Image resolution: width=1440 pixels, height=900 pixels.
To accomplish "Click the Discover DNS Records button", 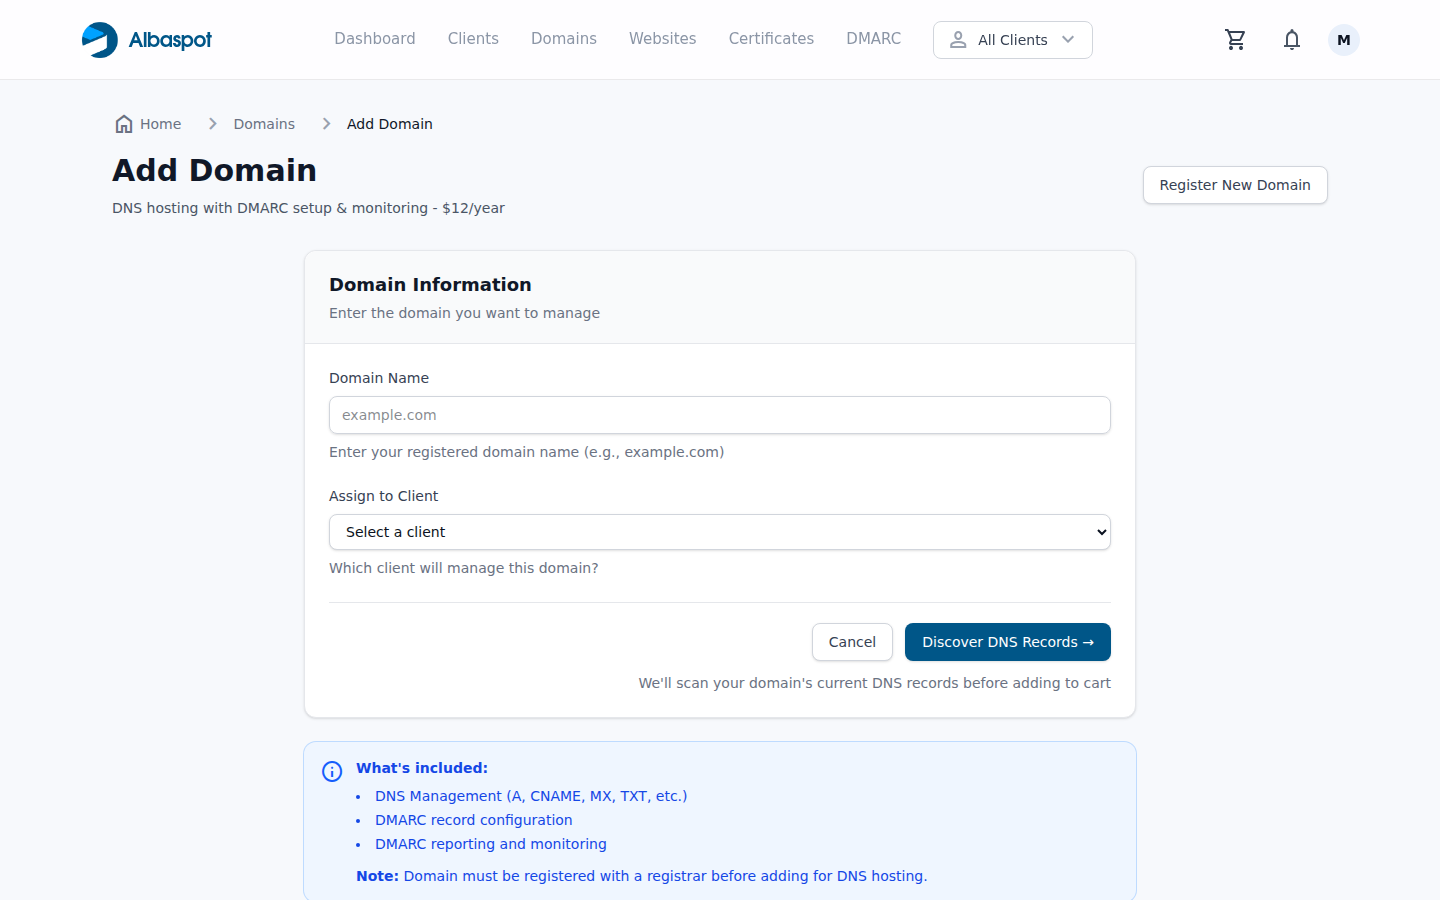I will [1007, 642].
